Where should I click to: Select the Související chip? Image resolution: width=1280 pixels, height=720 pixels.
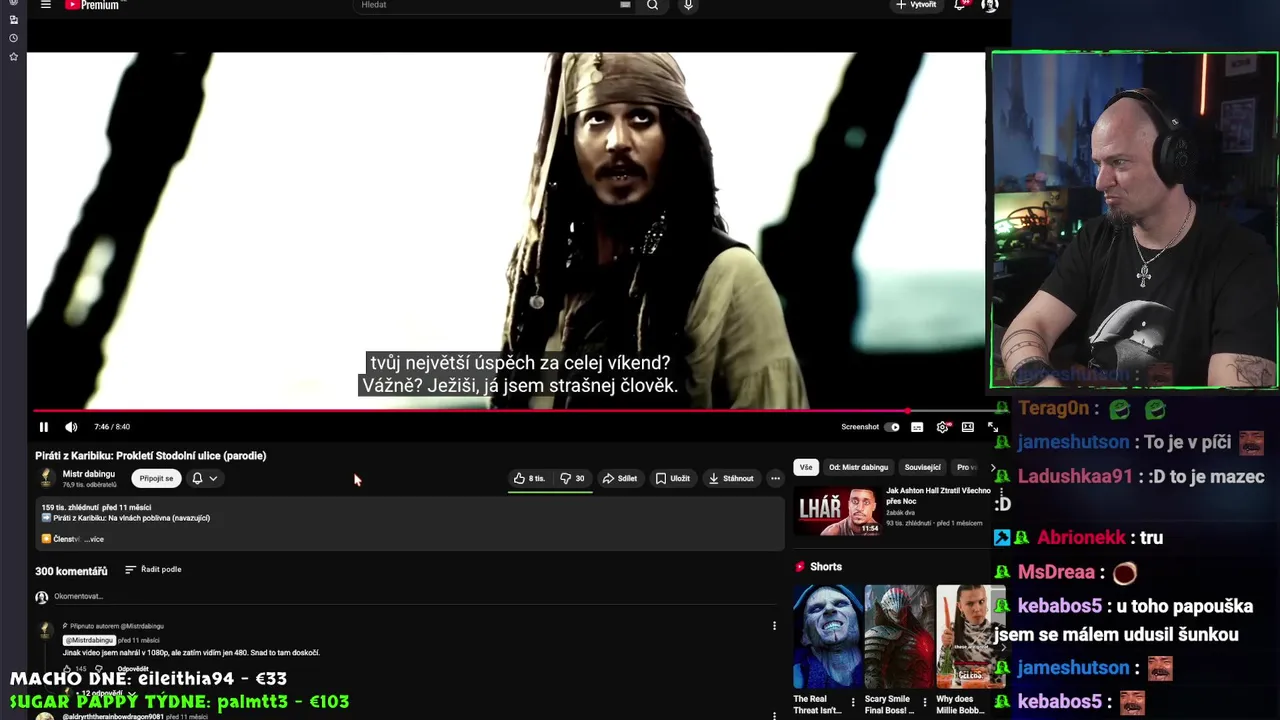click(x=922, y=467)
